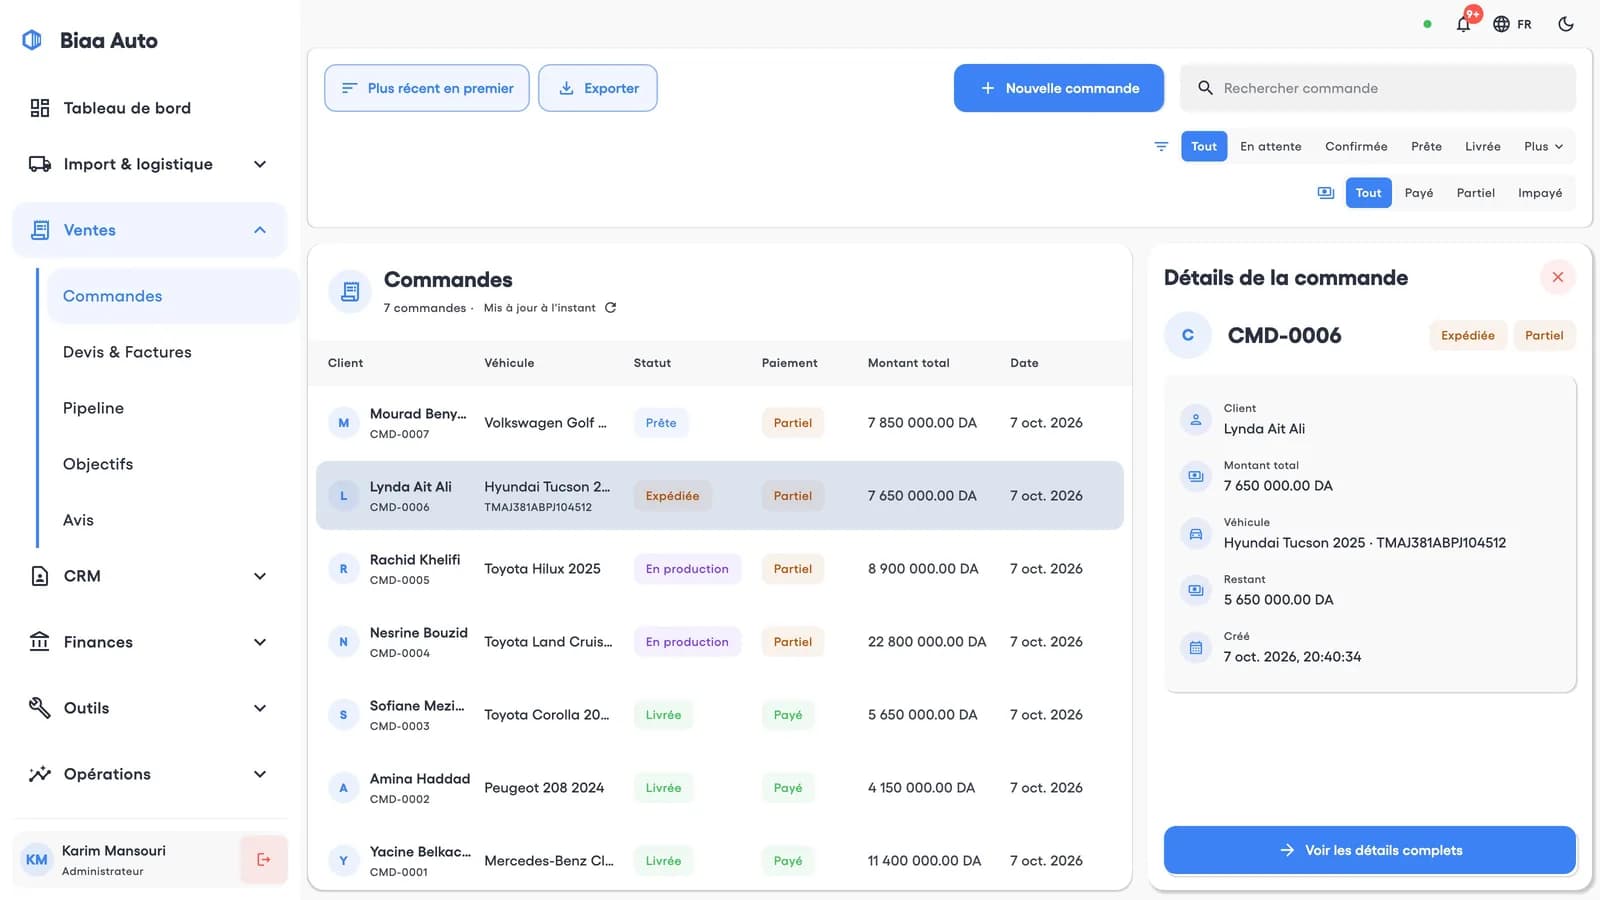Image resolution: width=1600 pixels, height=900 pixels.
Task: Filter payments by Impayé
Action: tap(1539, 193)
